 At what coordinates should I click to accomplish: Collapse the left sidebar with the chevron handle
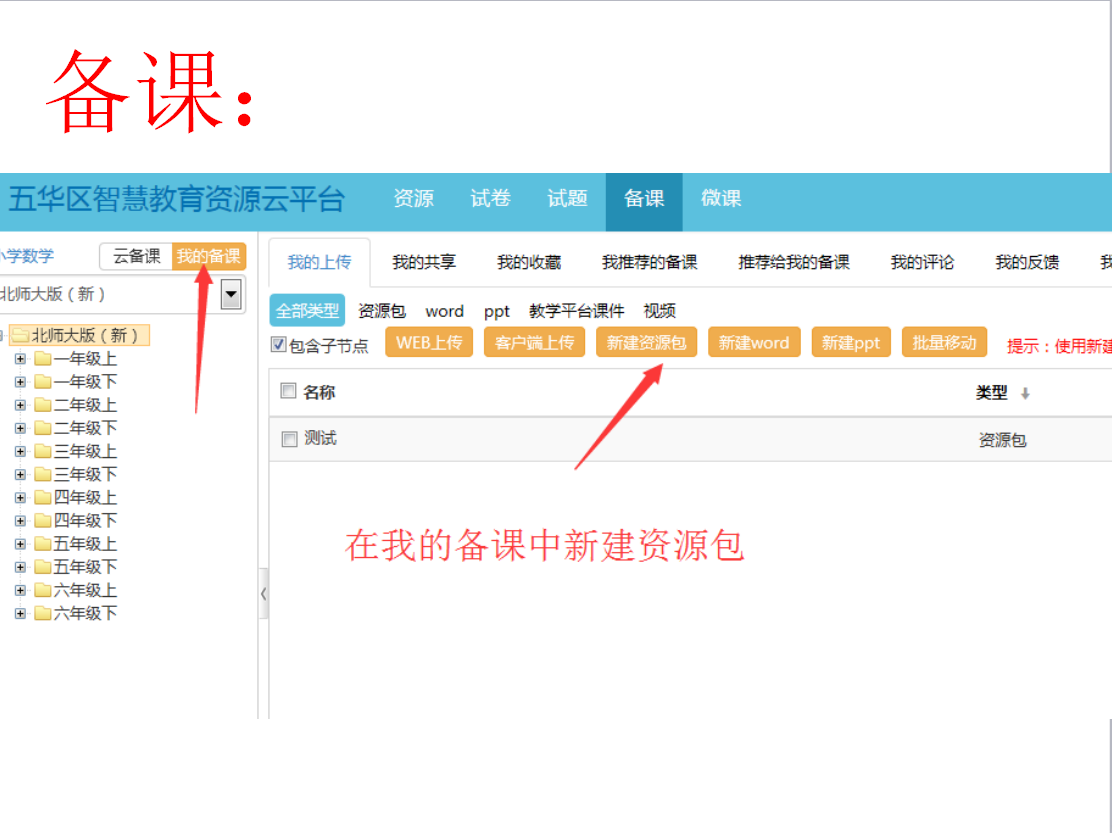pos(264,594)
